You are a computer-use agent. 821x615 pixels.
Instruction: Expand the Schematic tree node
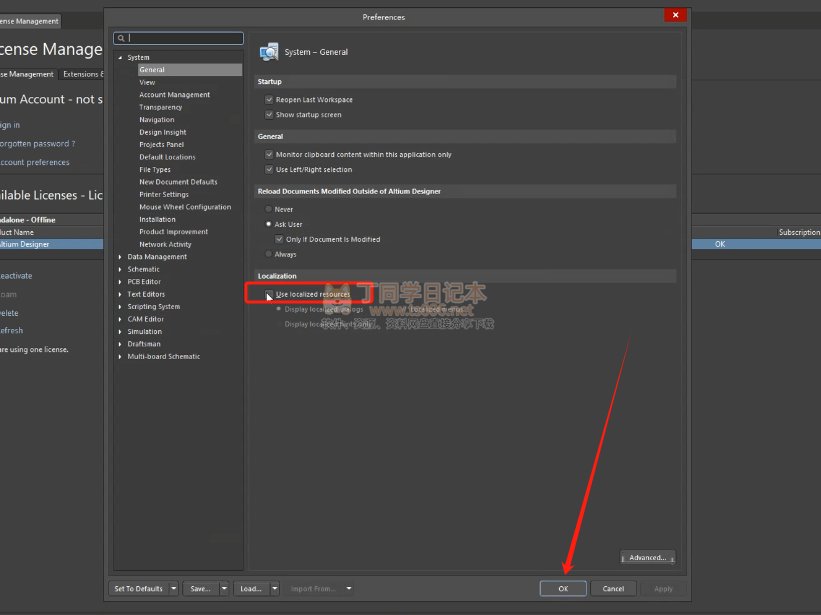[x=120, y=270]
